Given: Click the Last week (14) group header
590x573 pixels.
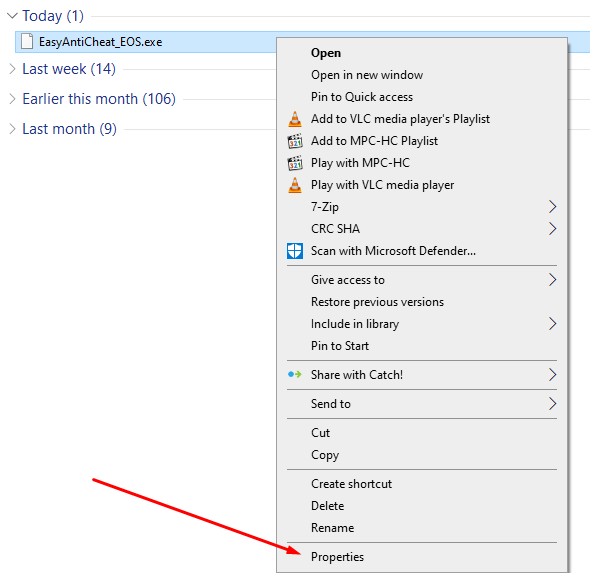Looking at the screenshot, I should 69,69.
